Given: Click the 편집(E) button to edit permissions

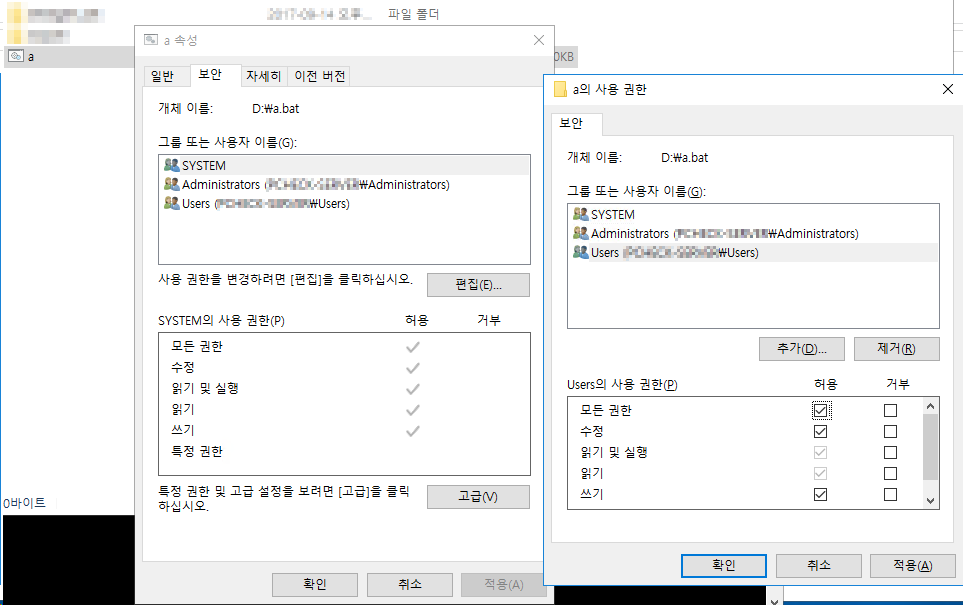Looking at the screenshot, I should click(x=479, y=284).
